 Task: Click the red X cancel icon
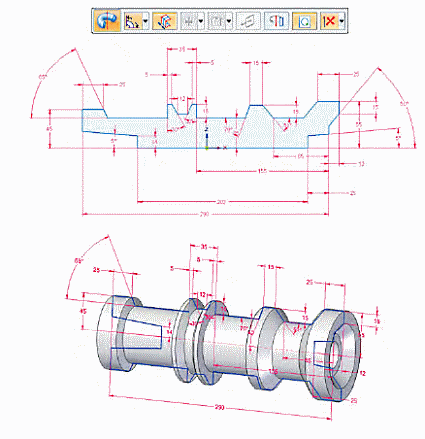coord(329,22)
